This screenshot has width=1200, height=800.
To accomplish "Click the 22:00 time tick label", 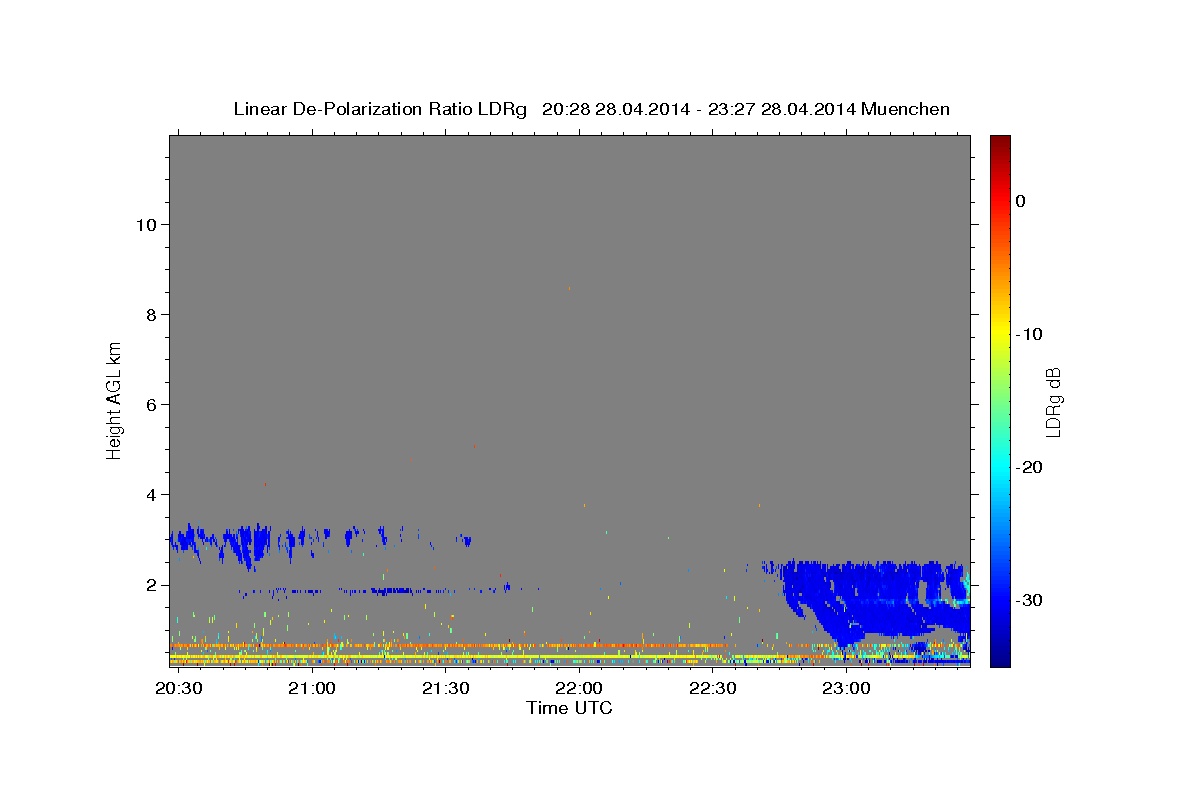I will [579, 689].
